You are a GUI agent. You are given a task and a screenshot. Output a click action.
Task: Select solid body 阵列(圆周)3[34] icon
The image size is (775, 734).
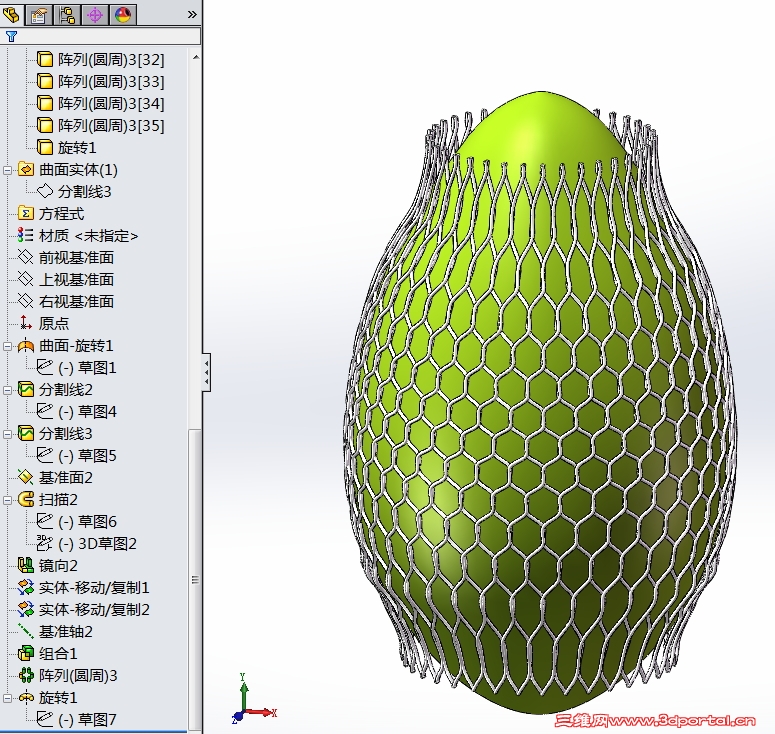45,103
